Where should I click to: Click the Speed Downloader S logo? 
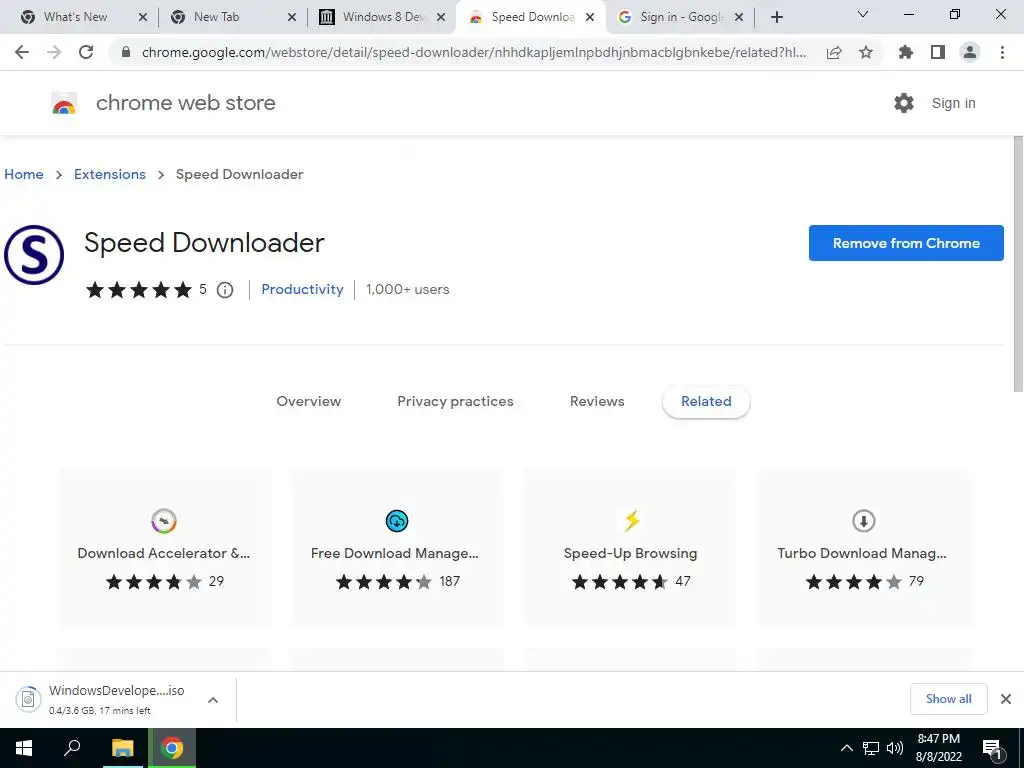[x=34, y=255]
